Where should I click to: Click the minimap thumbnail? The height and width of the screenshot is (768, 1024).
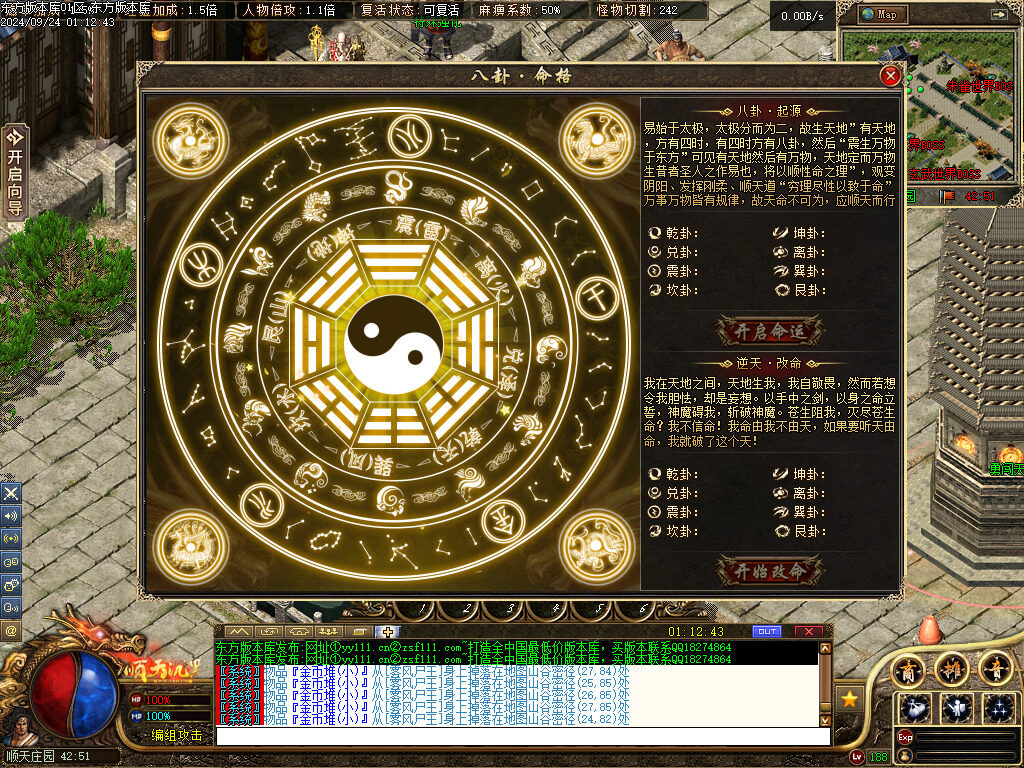[929, 106]
